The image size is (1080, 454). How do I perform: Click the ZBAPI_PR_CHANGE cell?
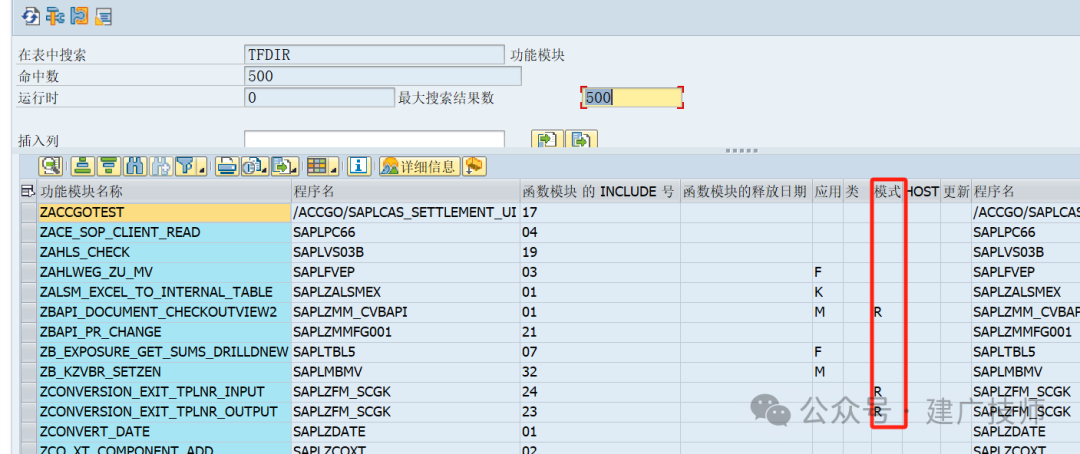pos(165,332)
